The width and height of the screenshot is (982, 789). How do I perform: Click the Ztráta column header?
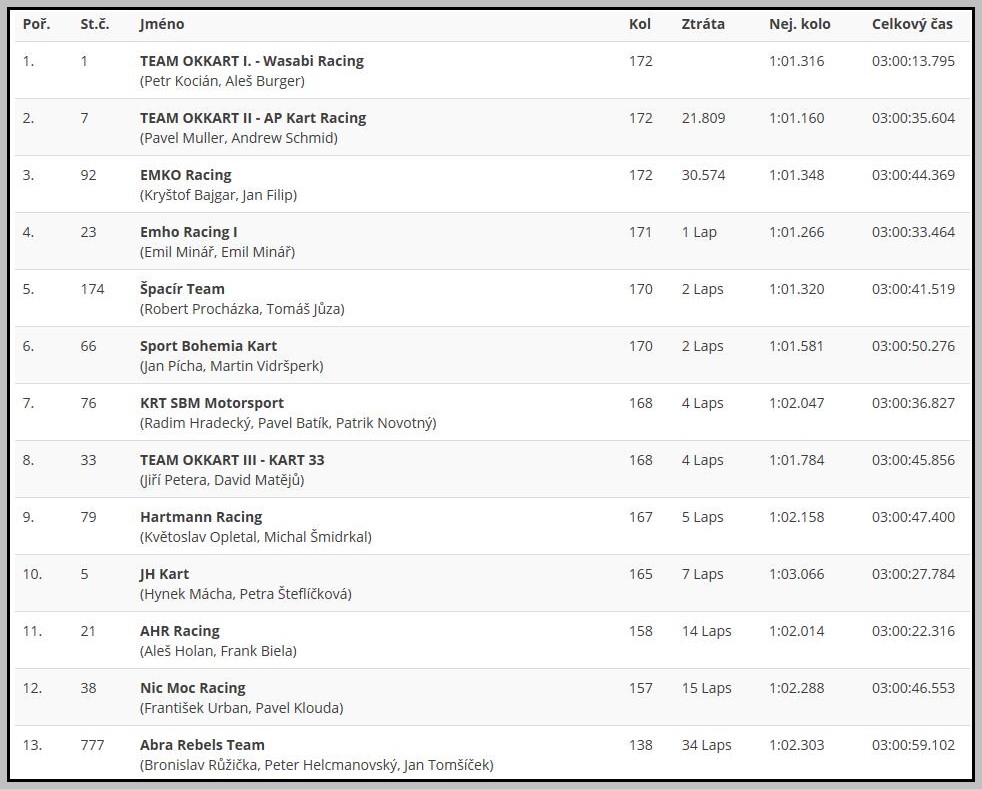click(703, 24)
